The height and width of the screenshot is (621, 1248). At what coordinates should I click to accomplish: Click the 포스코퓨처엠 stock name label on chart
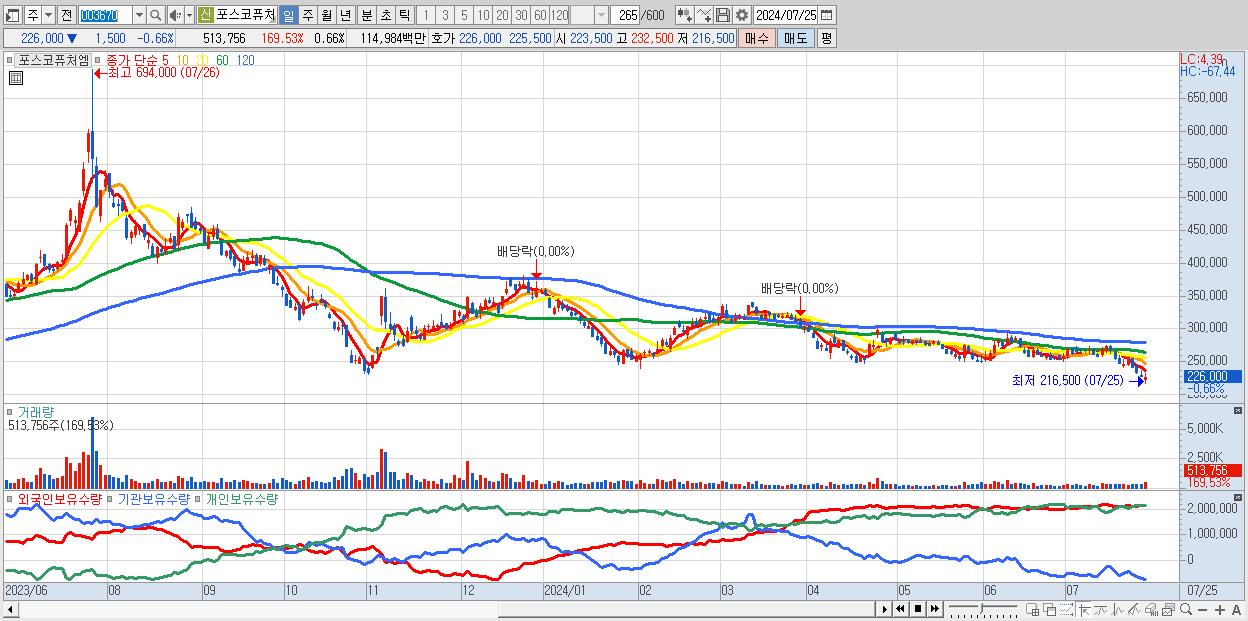53,60
